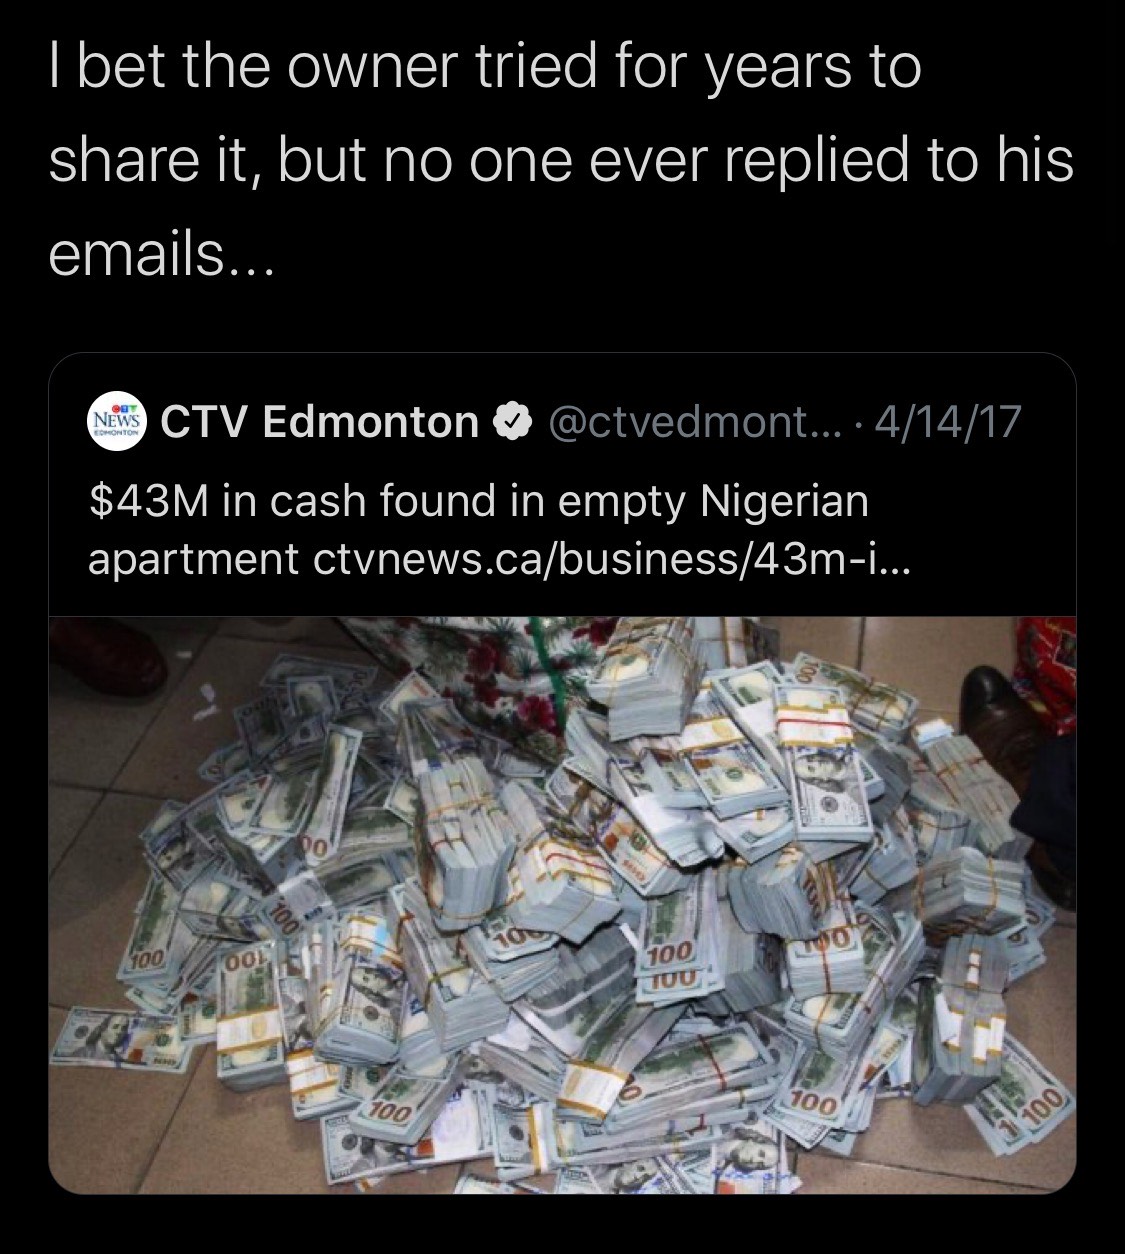Image resolution: width=1125 pixels, height=1254 pixels.
Task: Tap the main tweet text about emails
Action: 560,162
